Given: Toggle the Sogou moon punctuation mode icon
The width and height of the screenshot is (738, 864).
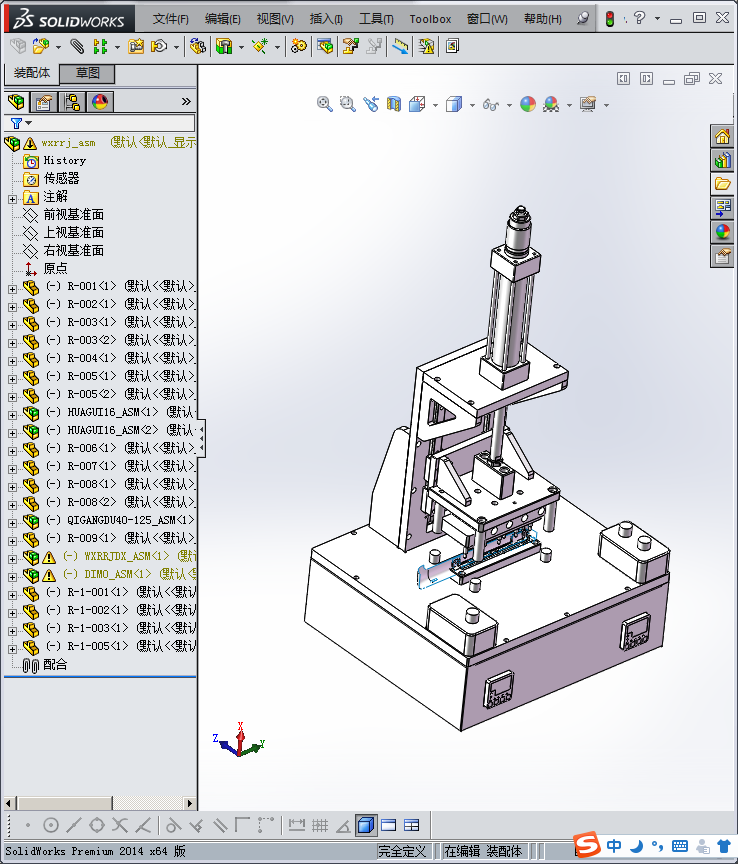Looking at the screenshot, I should (637, 846).
